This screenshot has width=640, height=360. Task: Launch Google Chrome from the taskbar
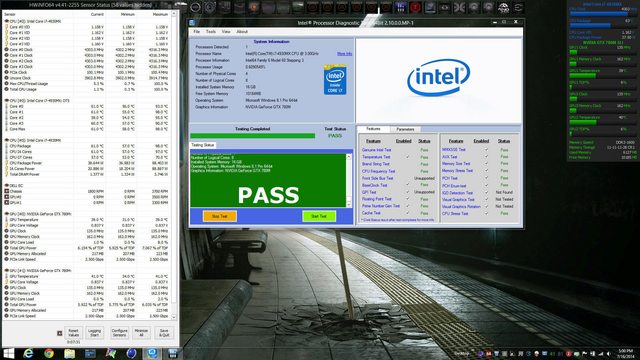[49, 353]
